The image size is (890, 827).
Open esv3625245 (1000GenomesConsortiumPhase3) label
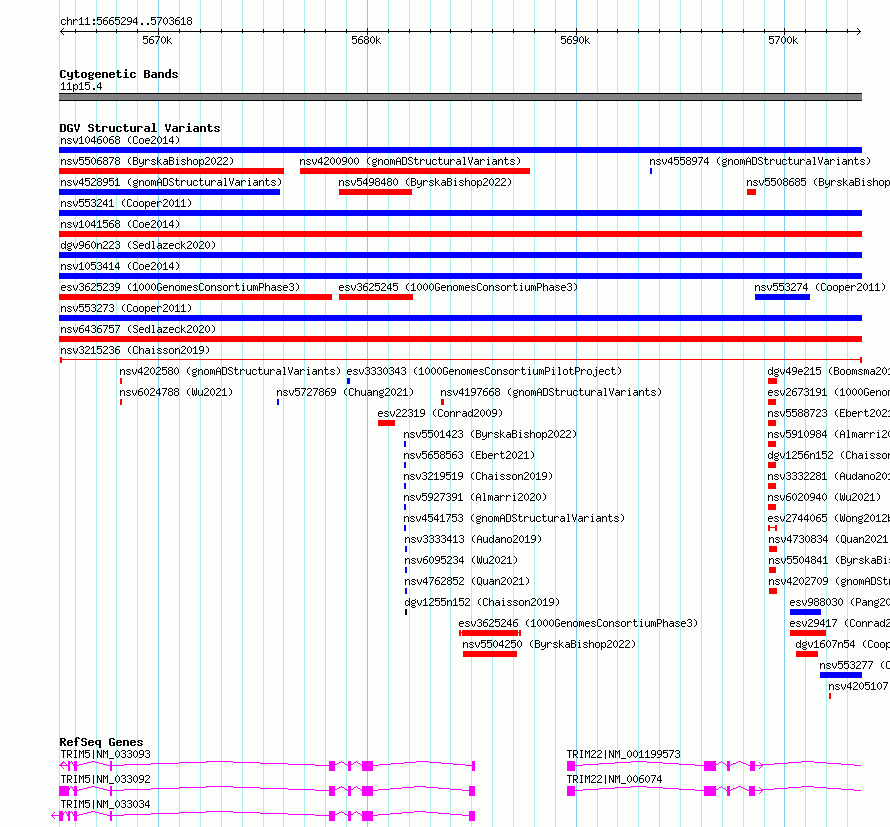click(458, 287)
